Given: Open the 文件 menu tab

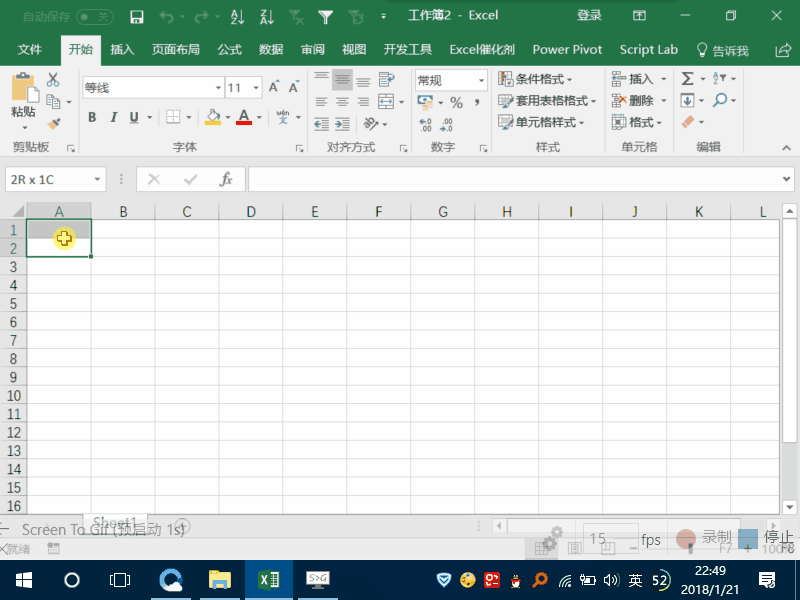Looking at the screenshot, I should point(30,49).
